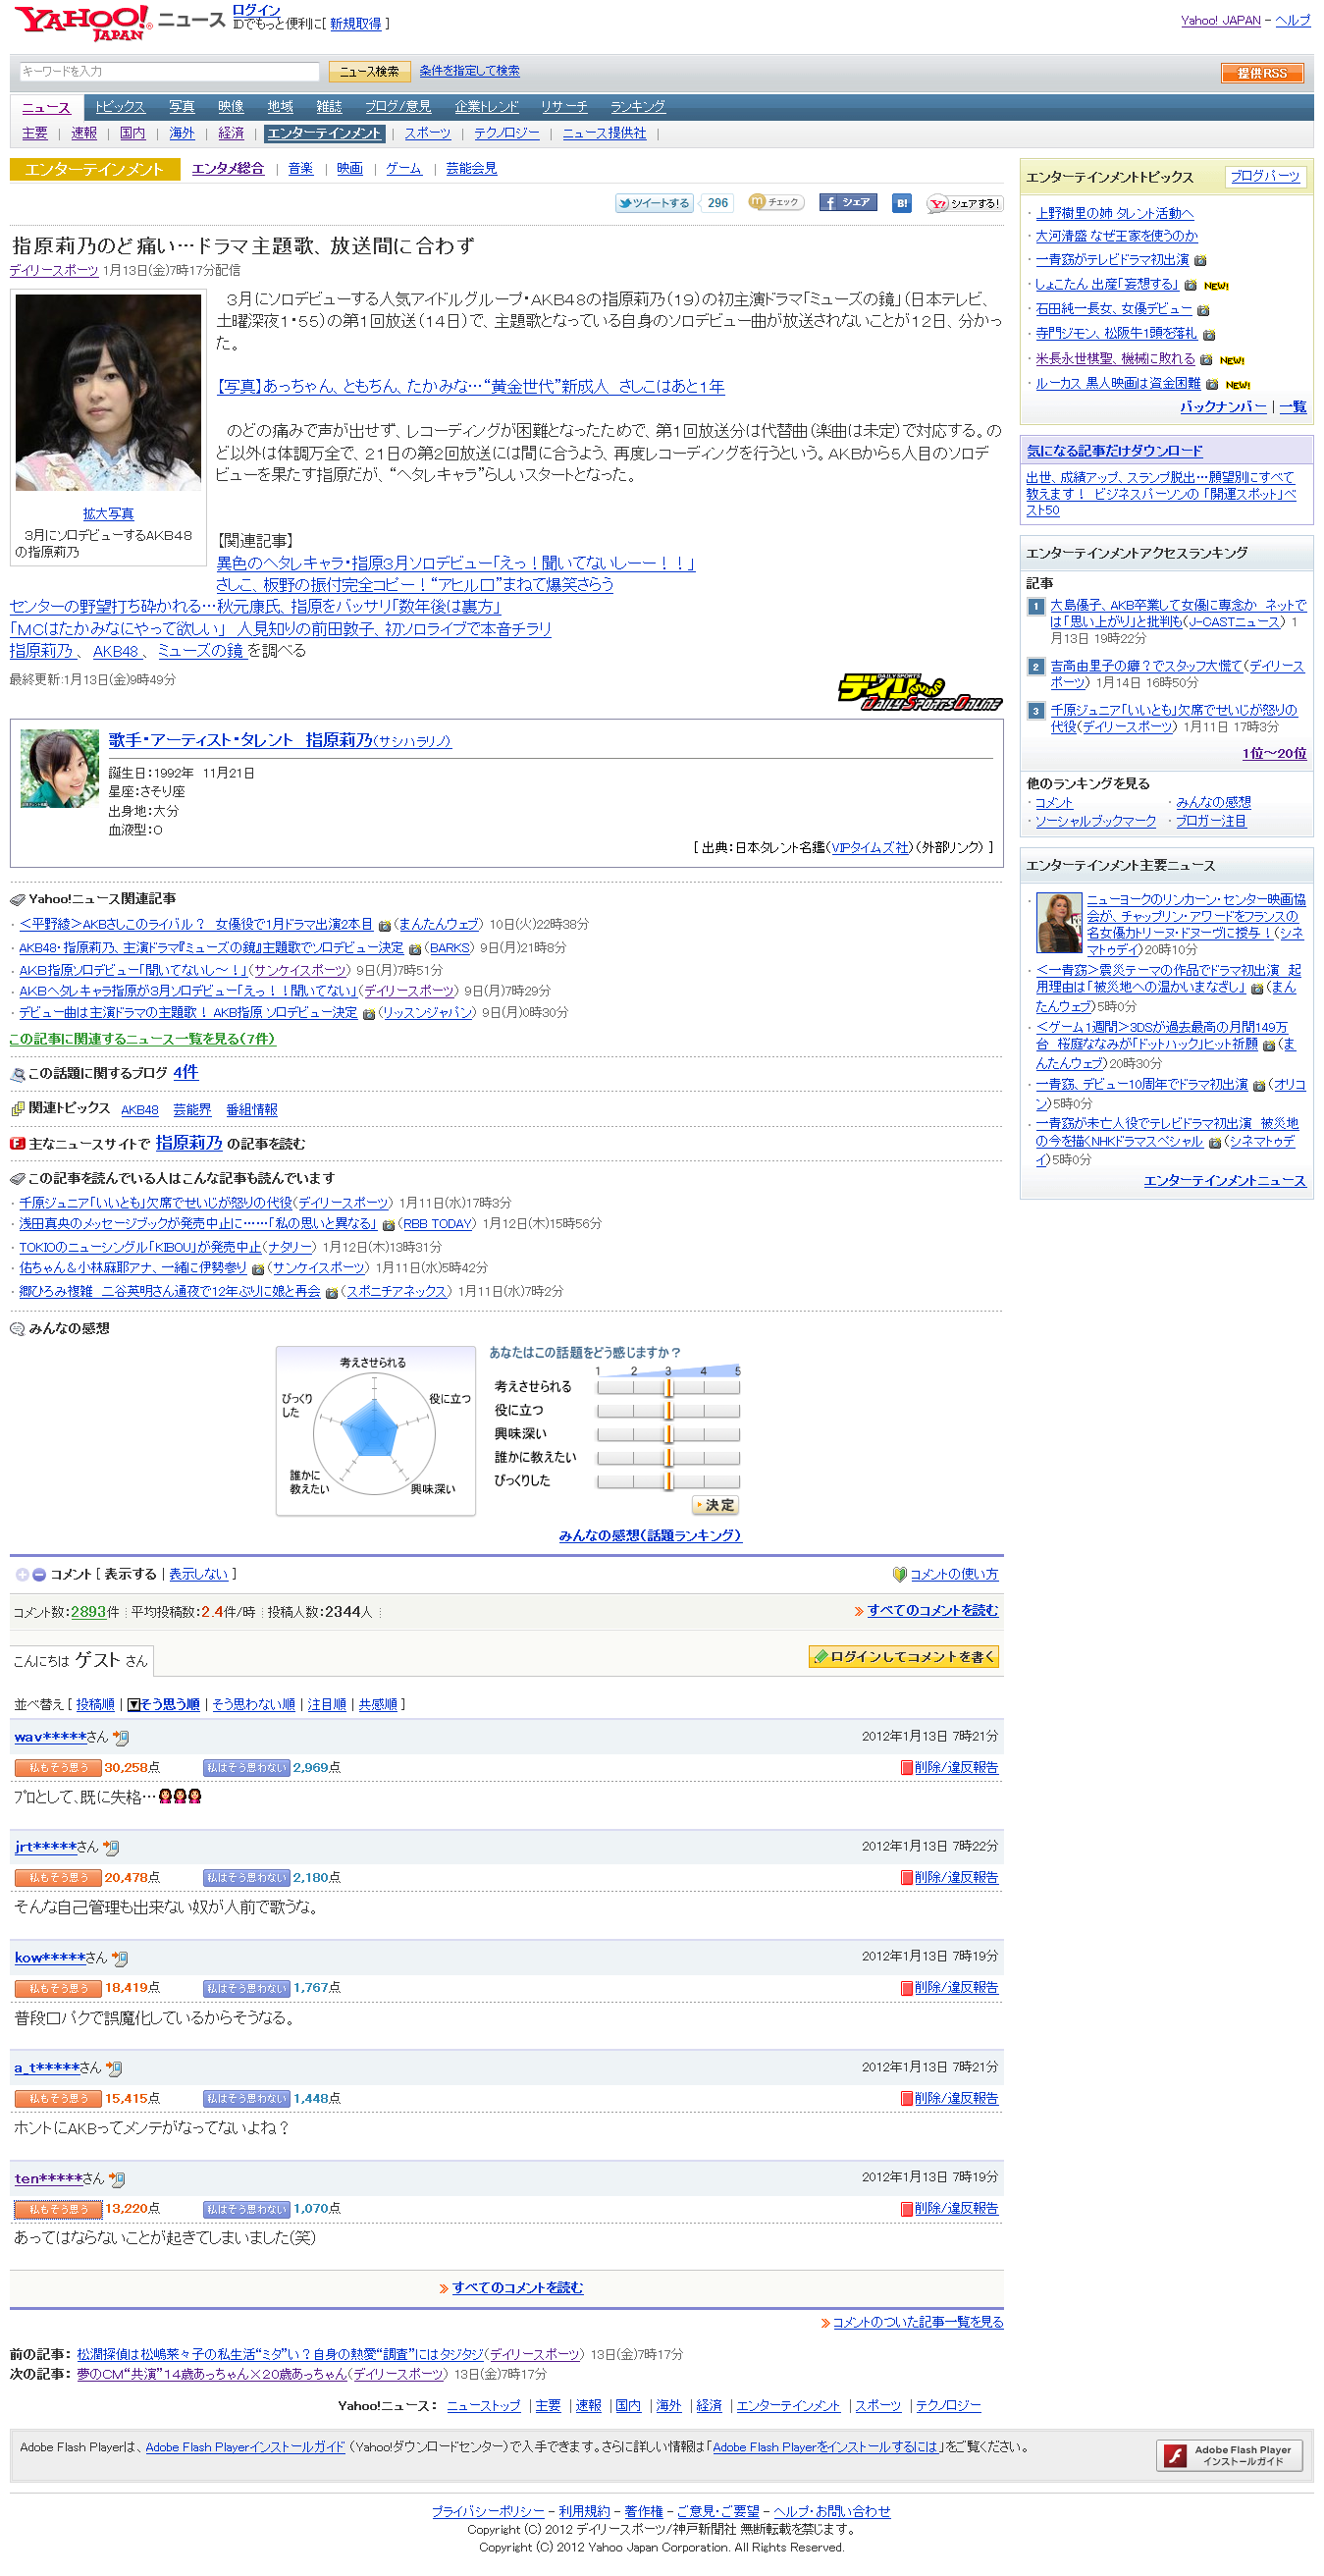Share the article on Facebook
1324x2576 pixels.
(848, 203)
